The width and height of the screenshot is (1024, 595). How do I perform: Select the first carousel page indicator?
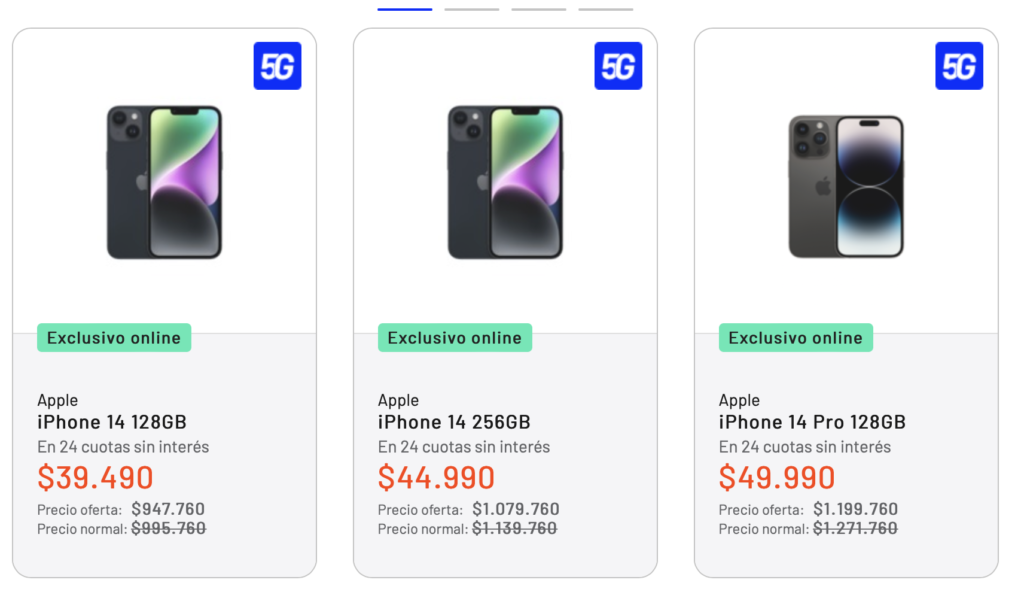pos(405,9)
